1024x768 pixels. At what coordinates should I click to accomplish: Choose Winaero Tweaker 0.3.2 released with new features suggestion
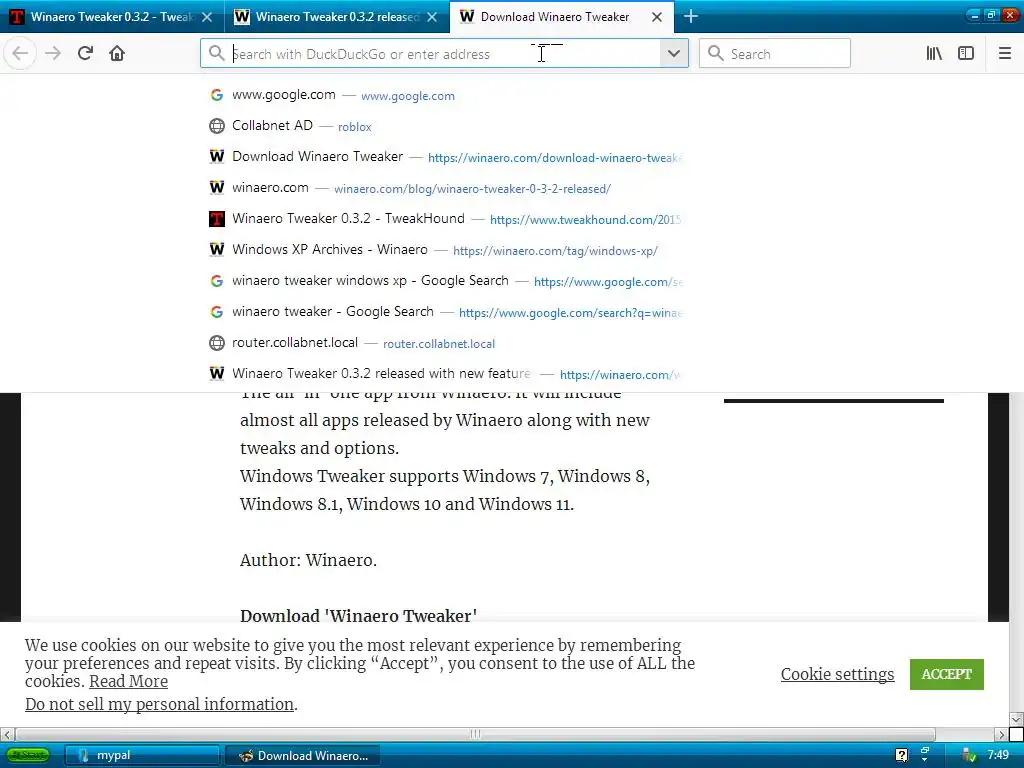444,374
